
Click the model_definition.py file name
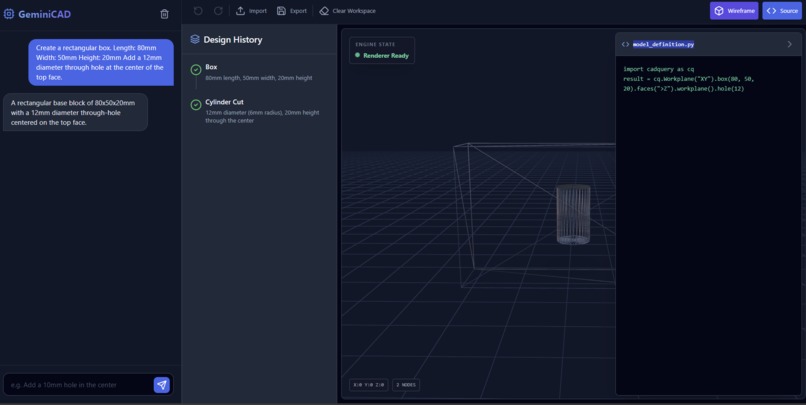(663, 44)
